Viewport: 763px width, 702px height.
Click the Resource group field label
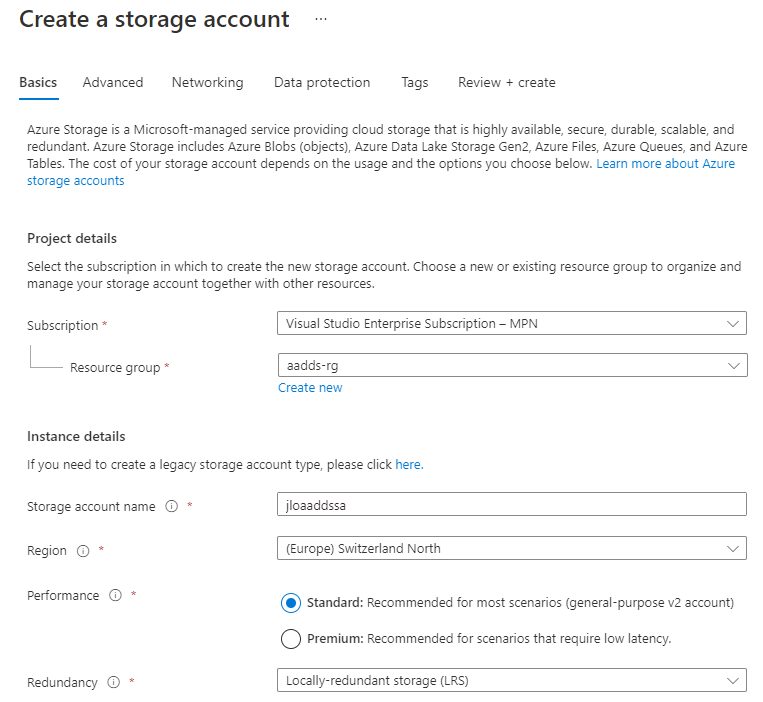115,368
